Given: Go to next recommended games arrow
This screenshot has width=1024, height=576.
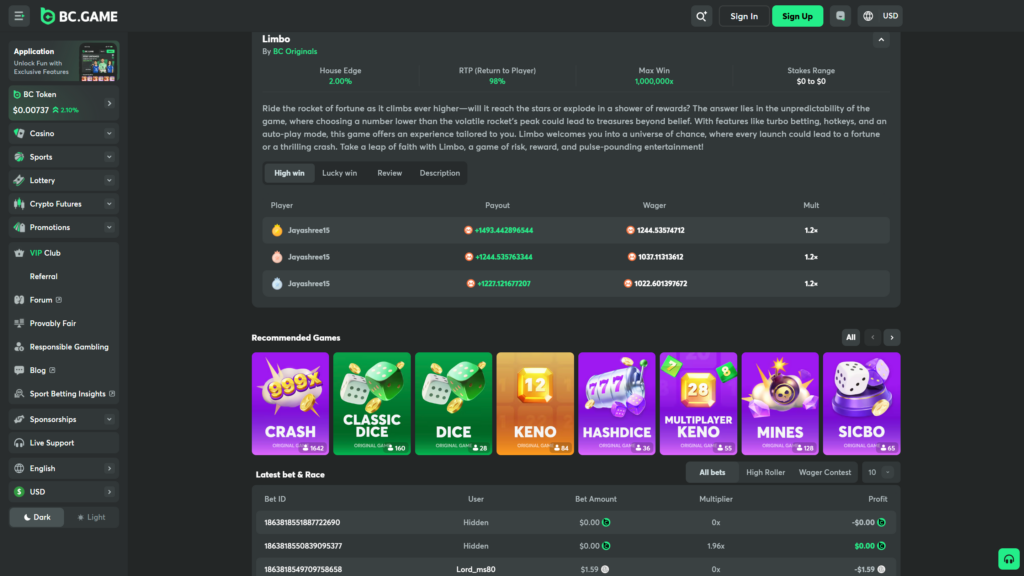Looking at the screenshot, I should tap(892, 338).
